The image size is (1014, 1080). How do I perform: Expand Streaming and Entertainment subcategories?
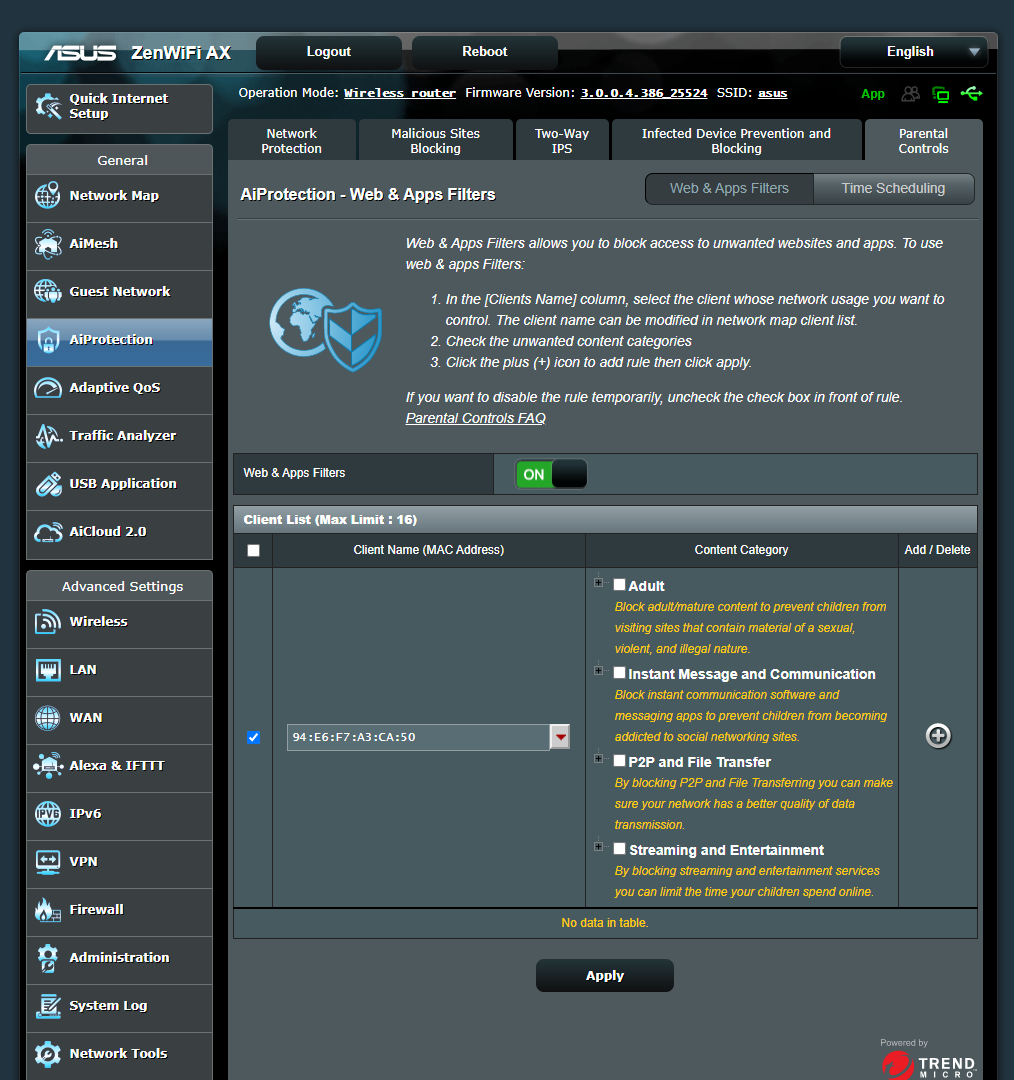599,847
